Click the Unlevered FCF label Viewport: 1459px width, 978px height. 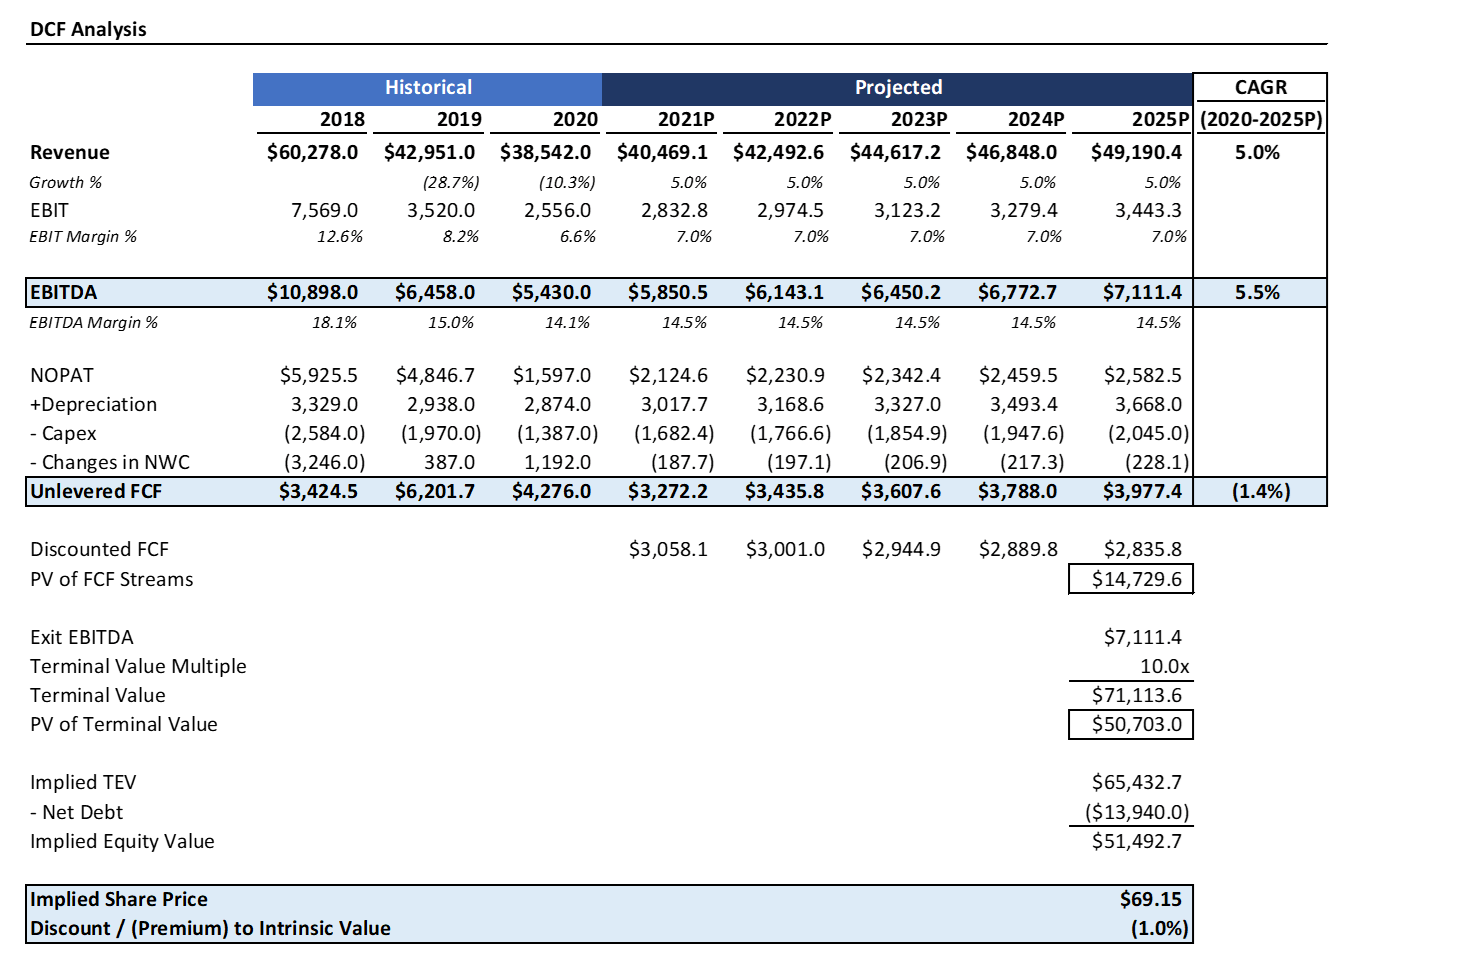click(x=96, y=491)
